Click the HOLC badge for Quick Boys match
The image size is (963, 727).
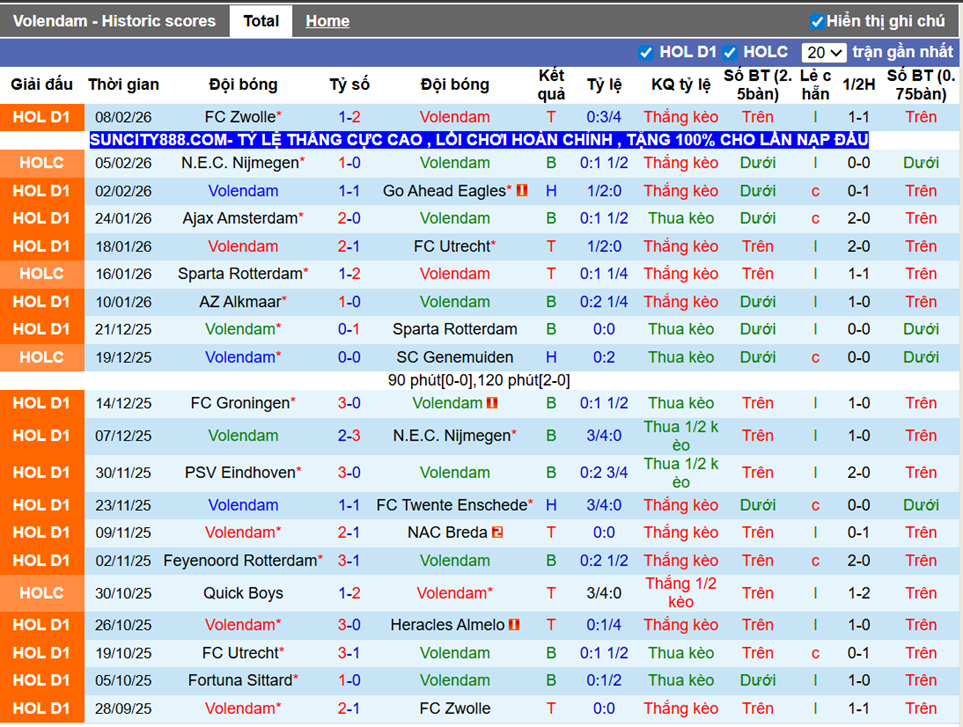tap(42, 593)
